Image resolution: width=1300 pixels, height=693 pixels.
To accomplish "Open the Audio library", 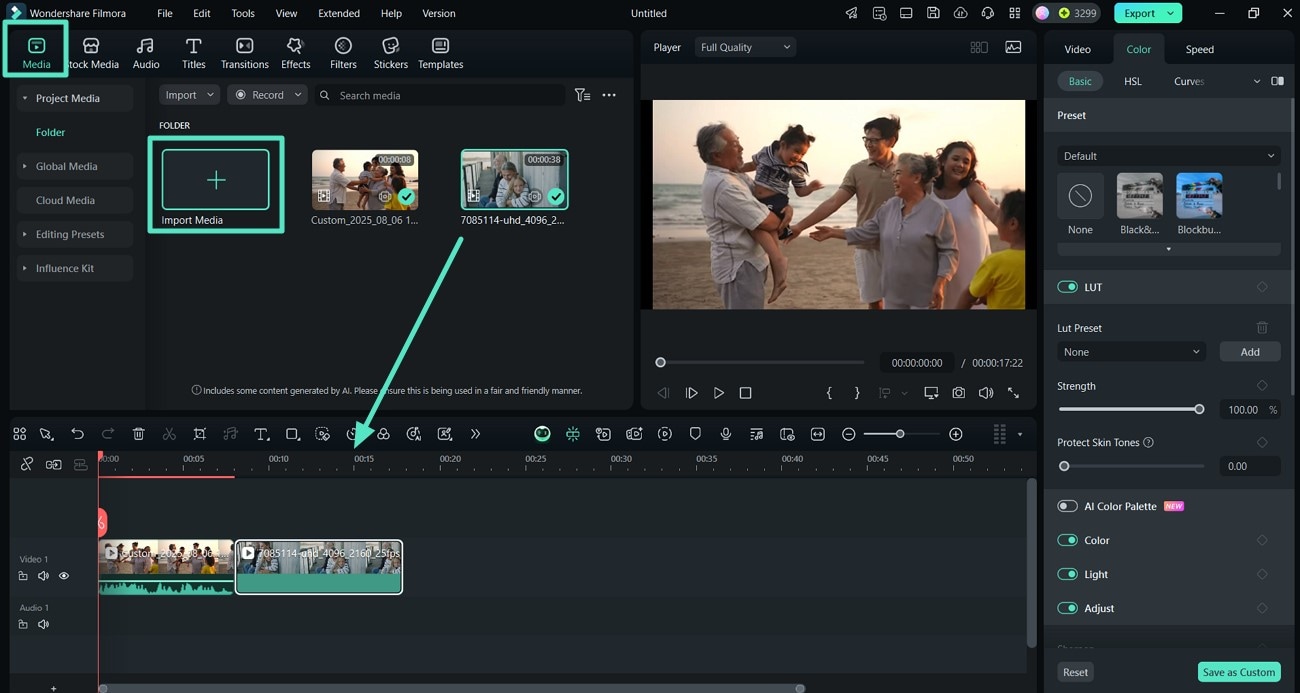I will [x=146, y=53].
